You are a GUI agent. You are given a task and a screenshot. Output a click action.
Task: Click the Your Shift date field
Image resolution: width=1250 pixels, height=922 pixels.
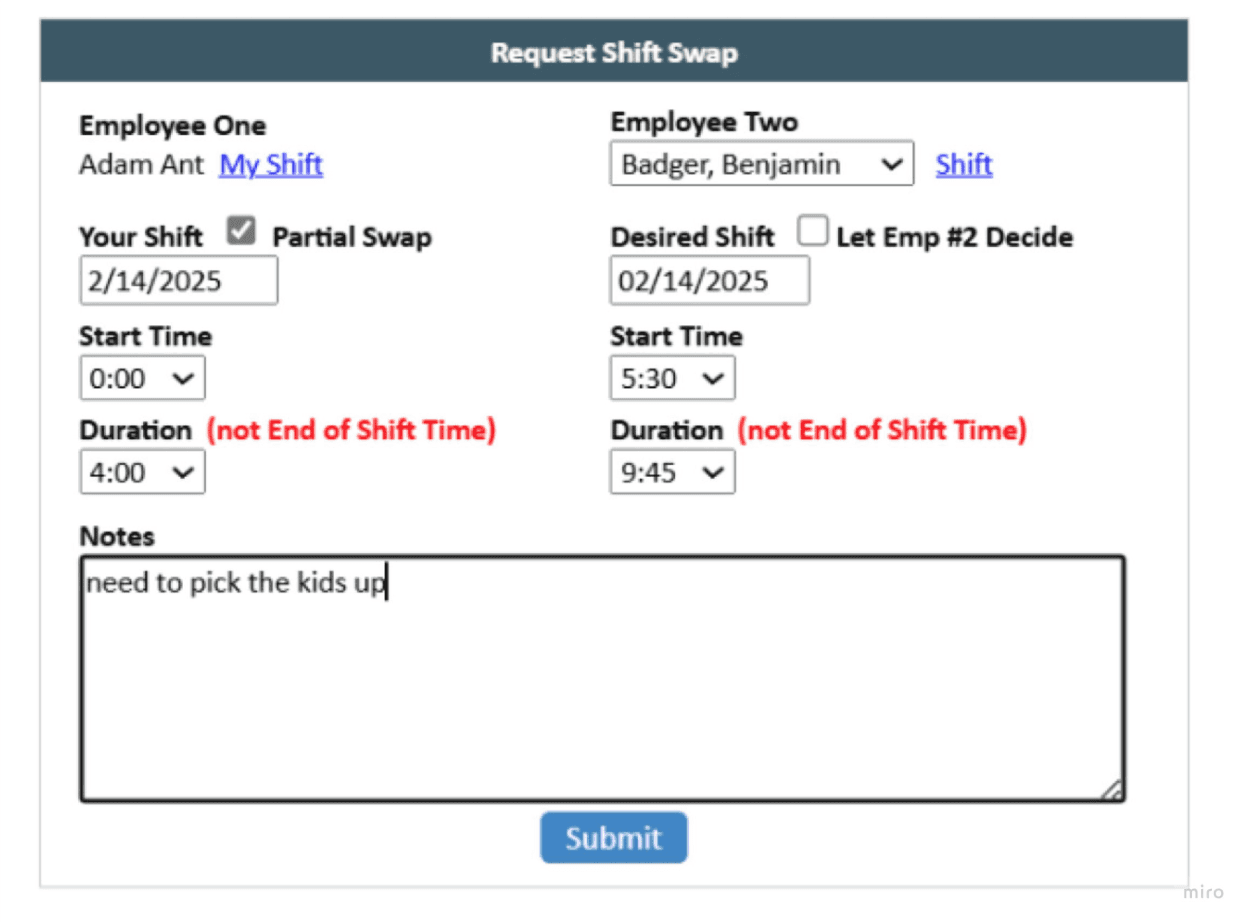(x=177, y=280)
